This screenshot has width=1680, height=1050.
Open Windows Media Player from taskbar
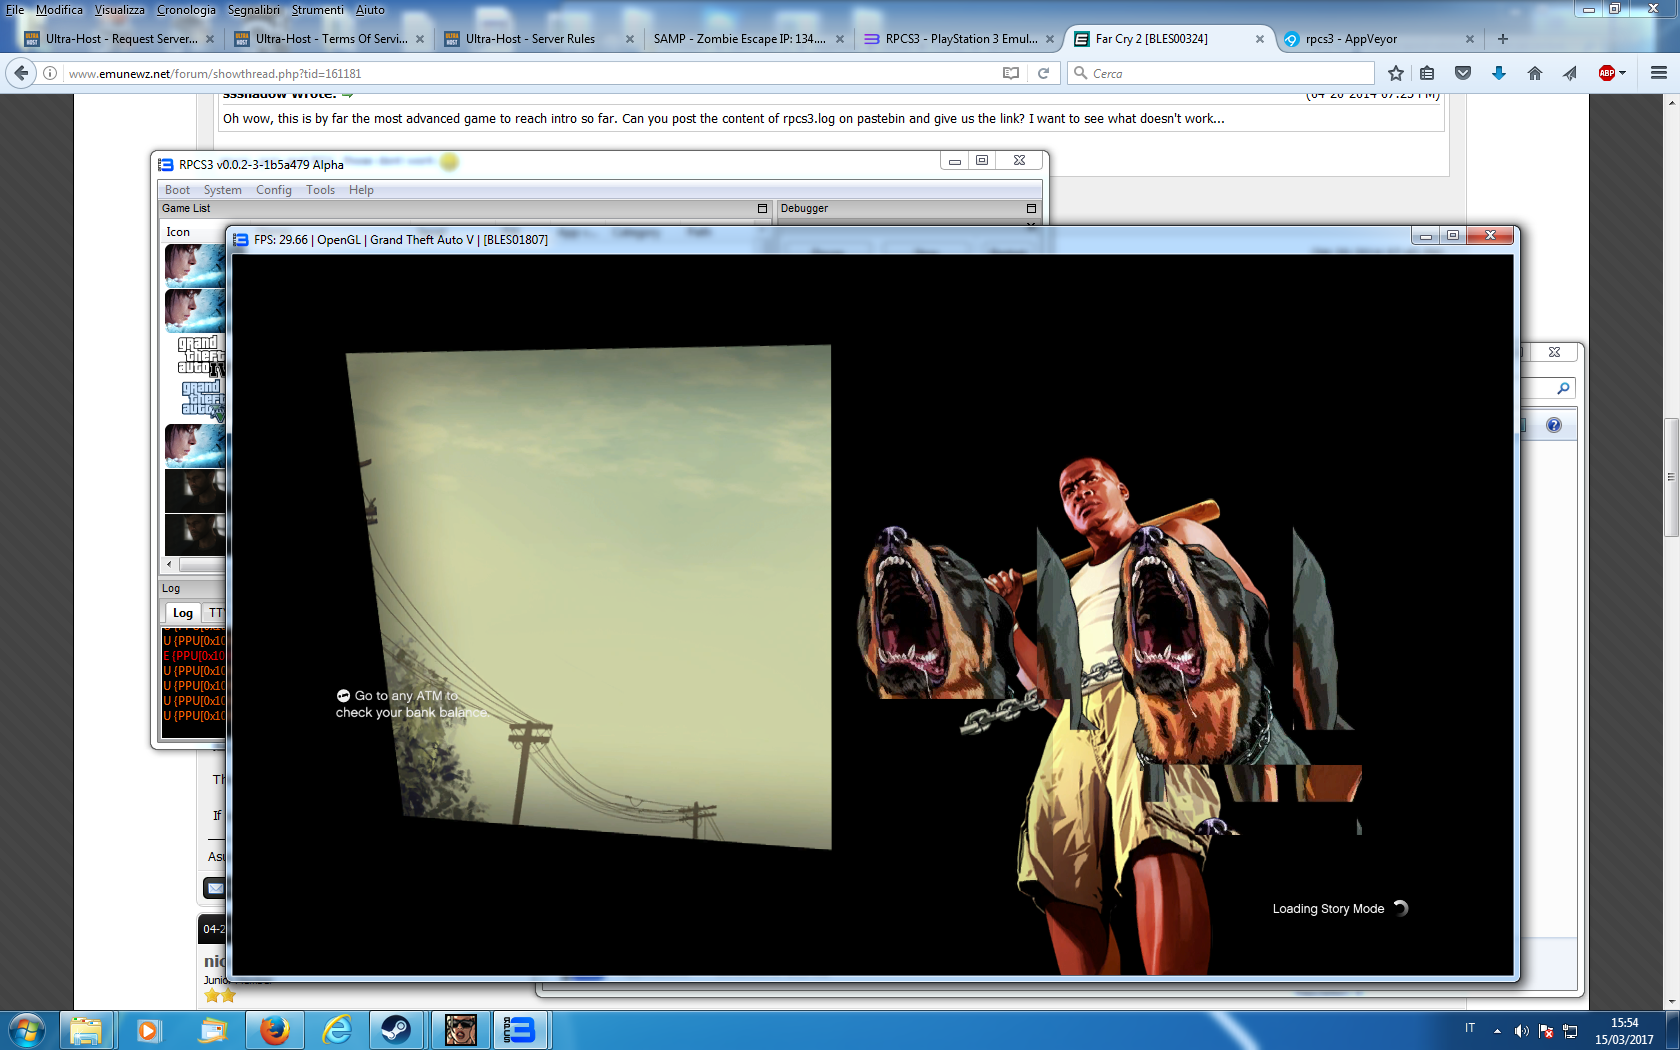pyautogui.click(x=149, y=1030)
